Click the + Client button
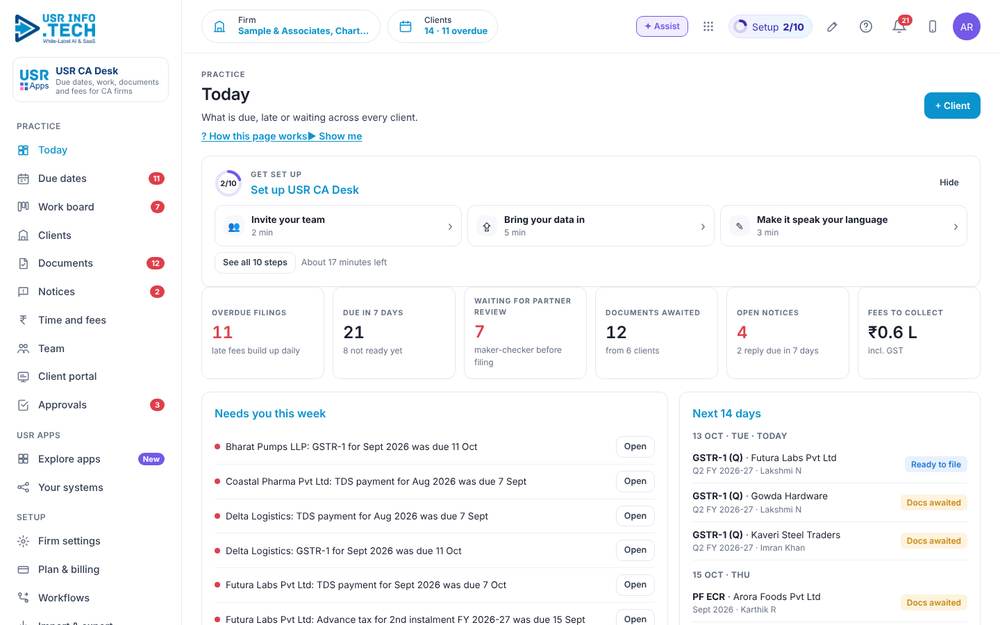1000x625 pixels. coord(952,106)
